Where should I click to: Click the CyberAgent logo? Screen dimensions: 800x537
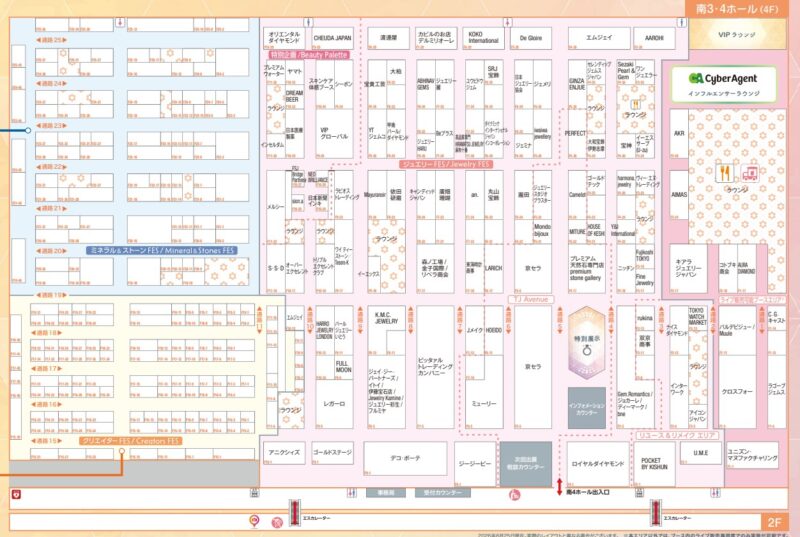point(723,79)
